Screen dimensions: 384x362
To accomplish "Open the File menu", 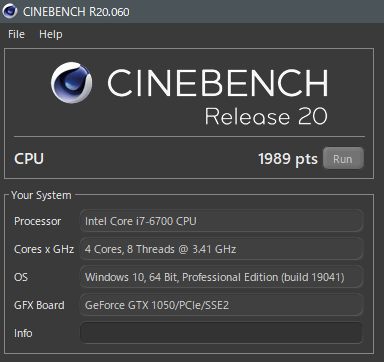I will pos(16,34).
